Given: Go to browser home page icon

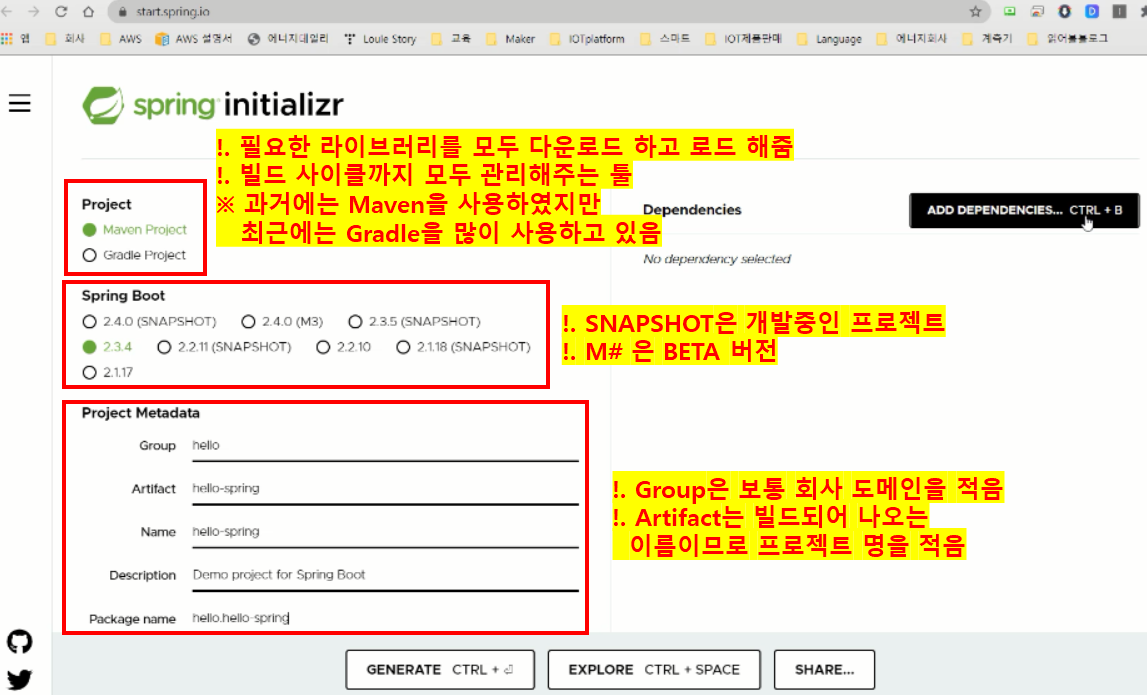Looking at the screenshot, I should 88,12.
